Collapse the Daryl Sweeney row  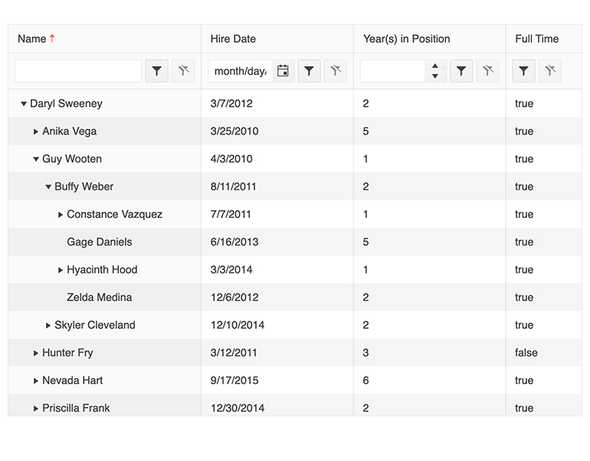(24, 103)
